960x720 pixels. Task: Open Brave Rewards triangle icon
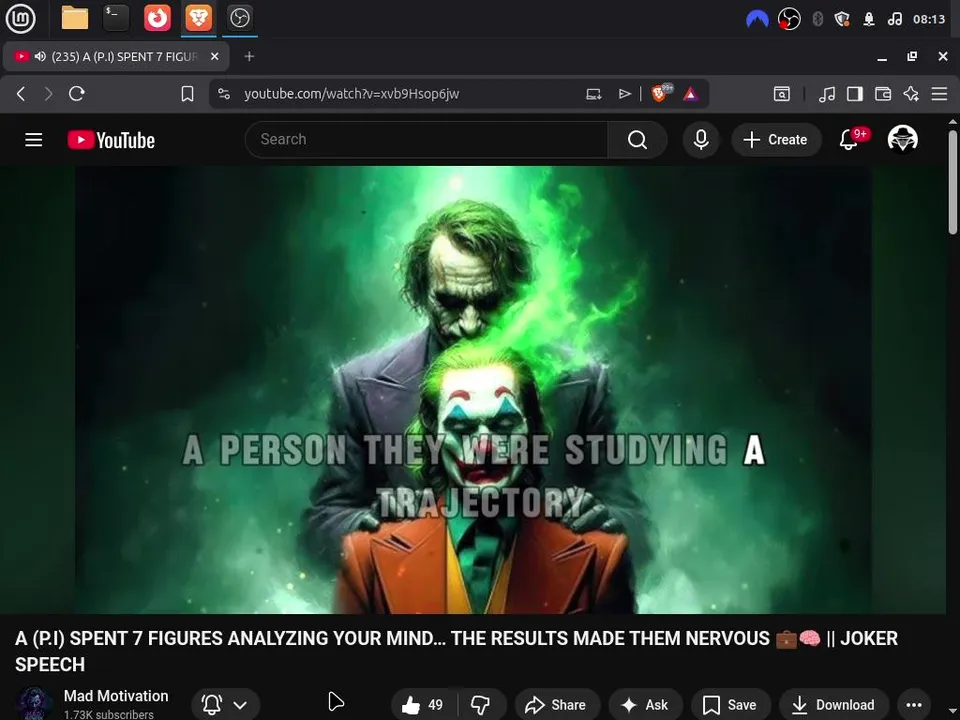pyautogui.click(x=690, y=94)
